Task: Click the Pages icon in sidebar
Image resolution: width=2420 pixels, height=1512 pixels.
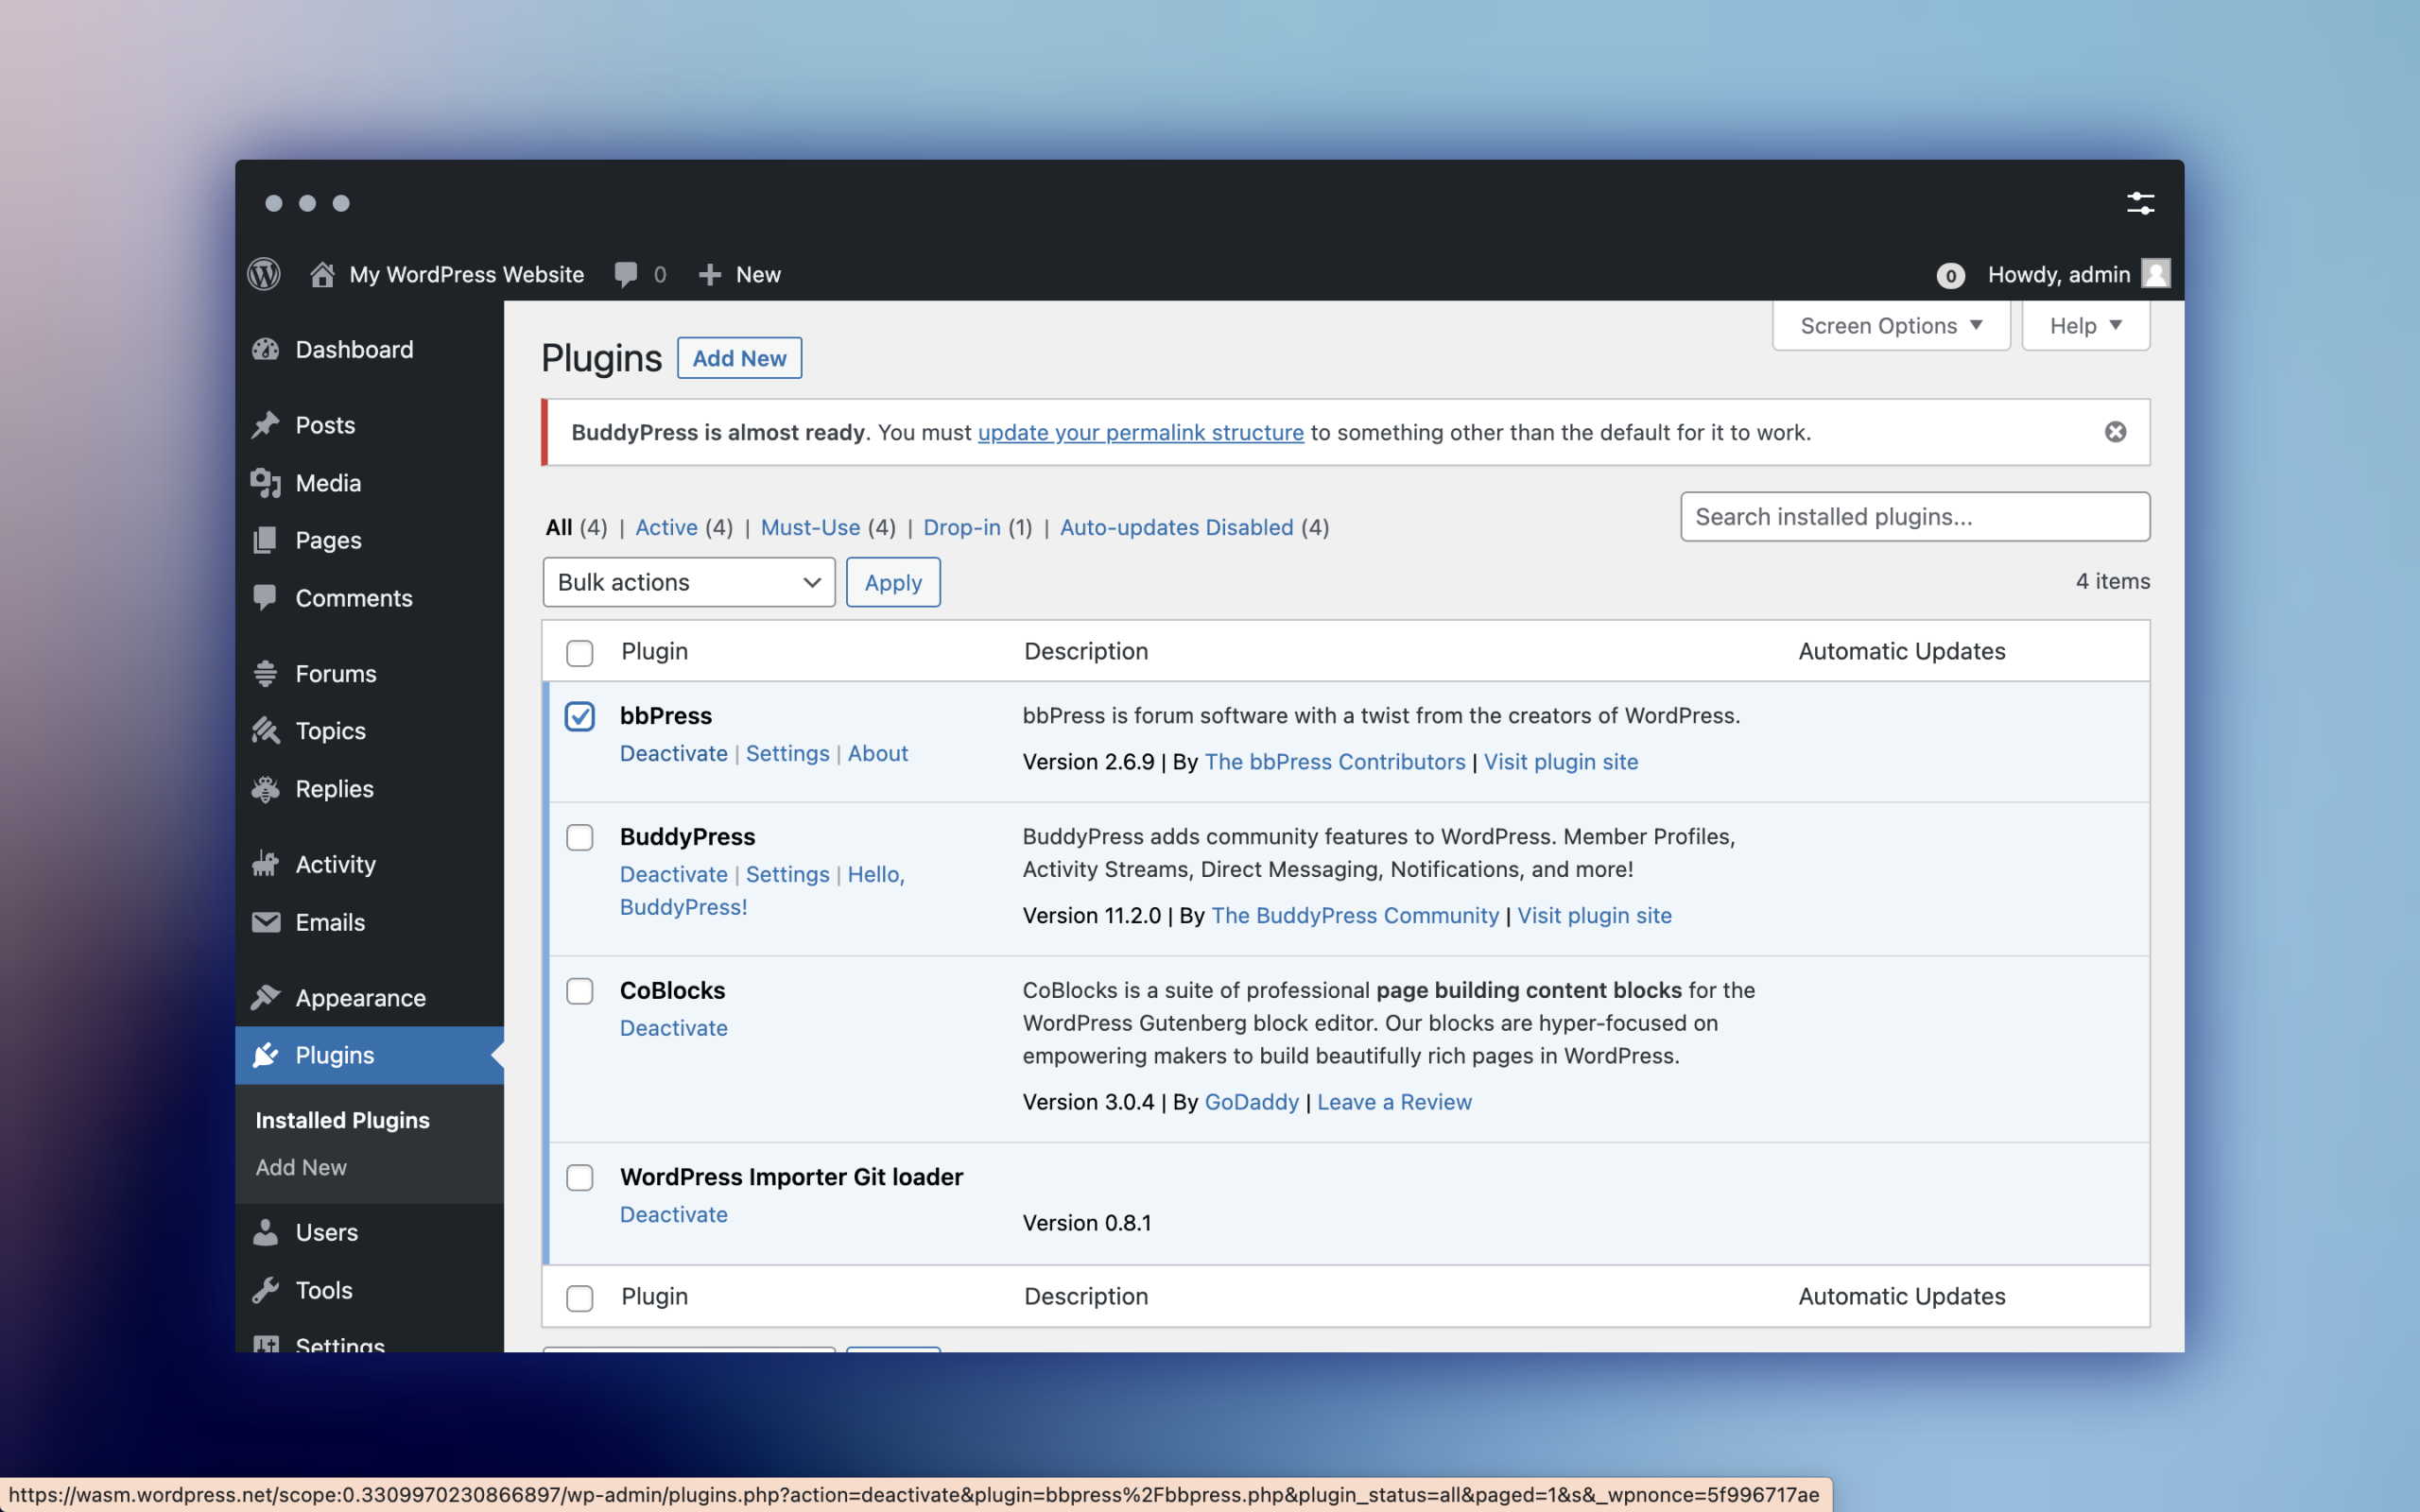Action: (x=266, y=540)
